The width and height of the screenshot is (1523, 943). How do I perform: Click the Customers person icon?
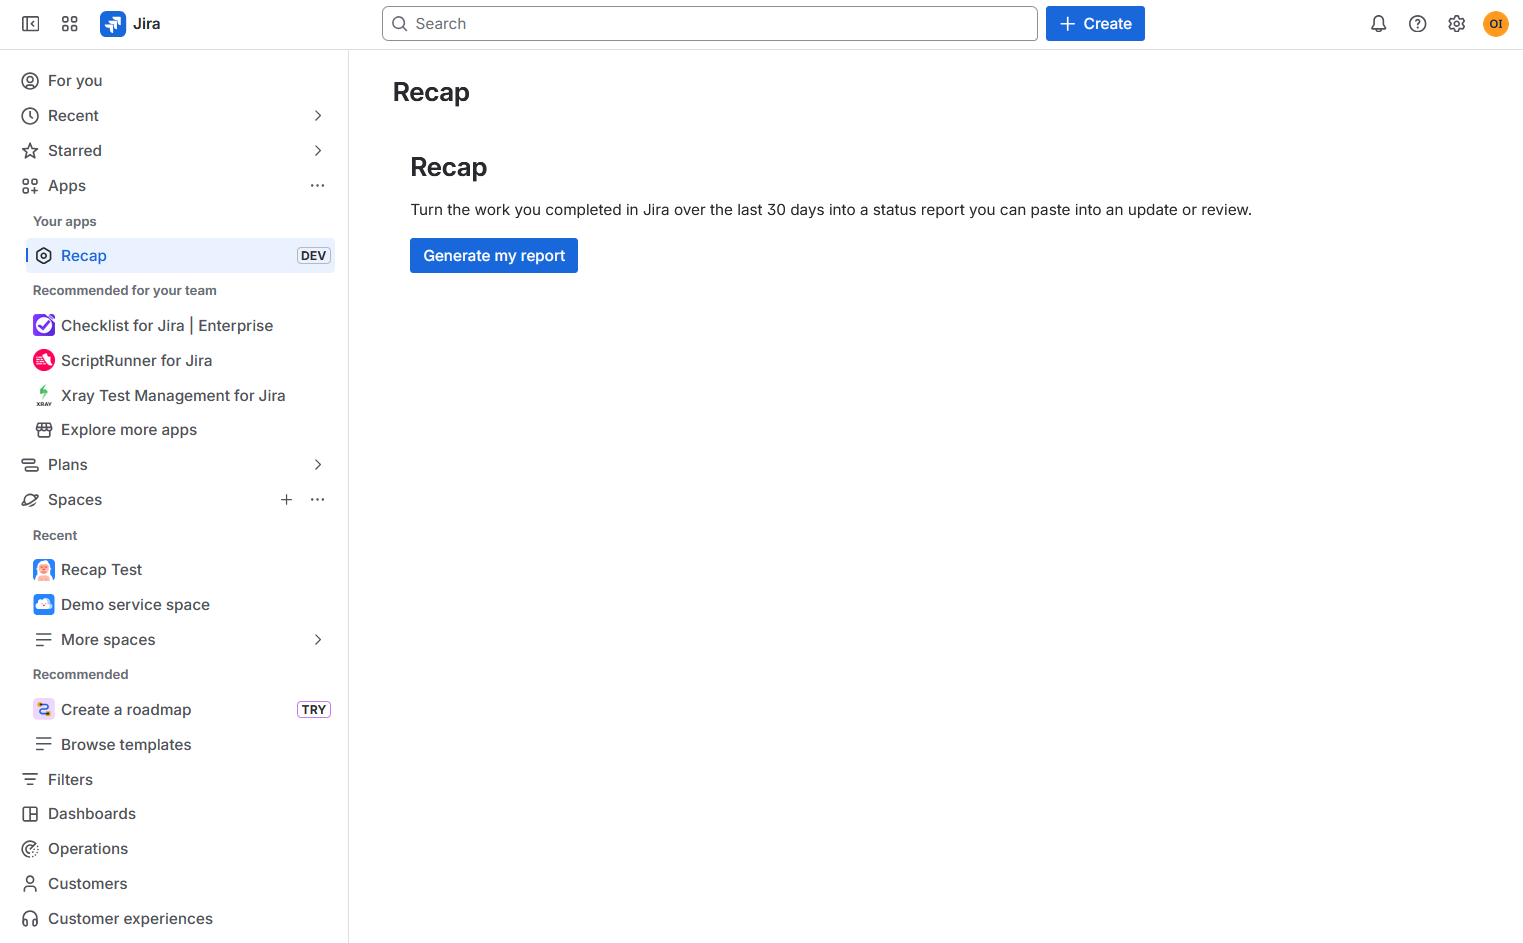(30, 884)
